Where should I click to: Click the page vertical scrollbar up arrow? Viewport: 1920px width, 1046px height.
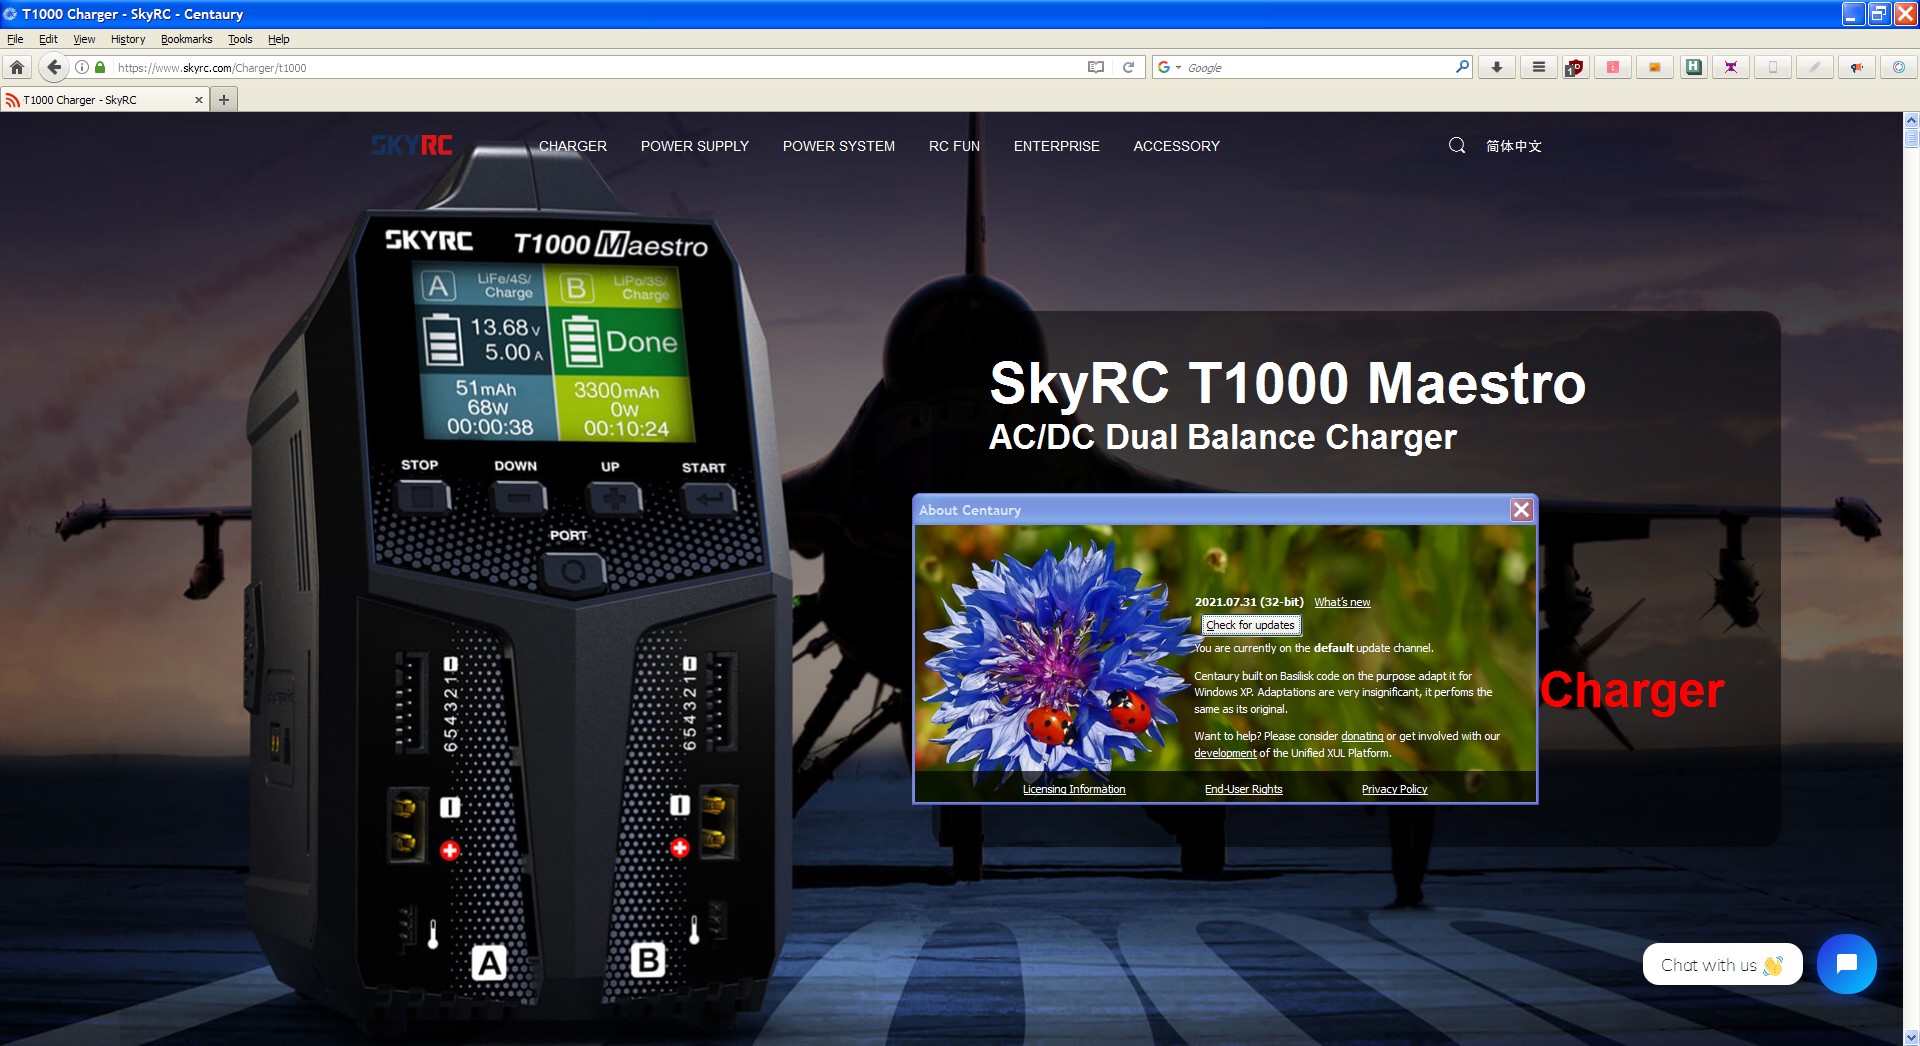point(1911,121)
